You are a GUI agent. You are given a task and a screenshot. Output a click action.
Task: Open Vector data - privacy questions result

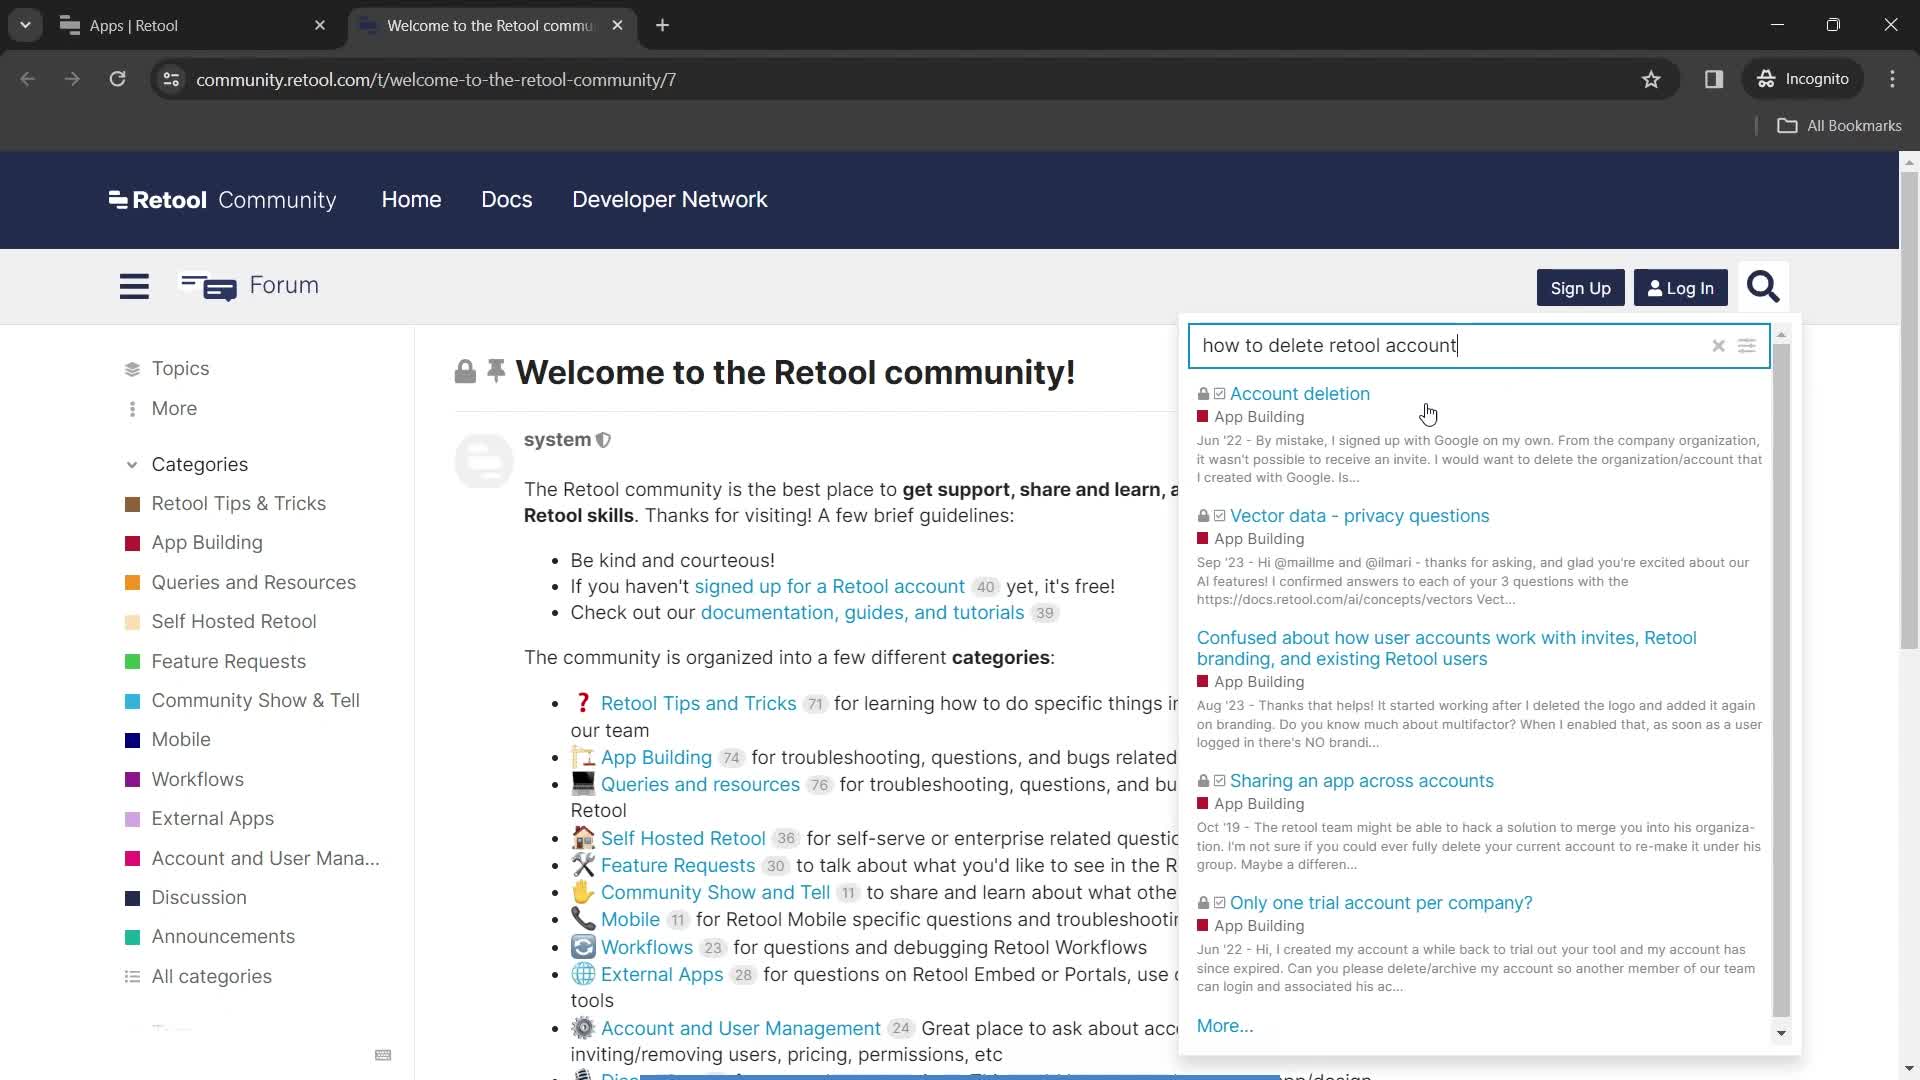[1359, 516]
